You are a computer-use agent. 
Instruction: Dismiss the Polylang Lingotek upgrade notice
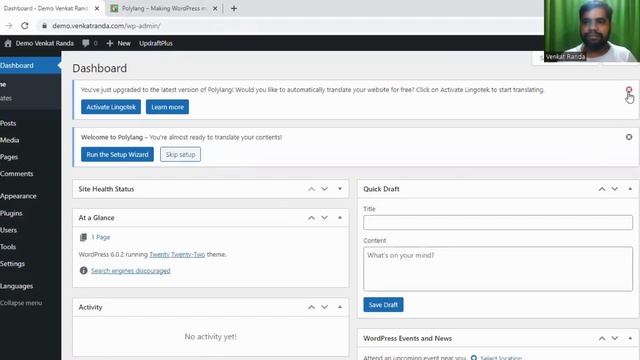tap(629, 89)
